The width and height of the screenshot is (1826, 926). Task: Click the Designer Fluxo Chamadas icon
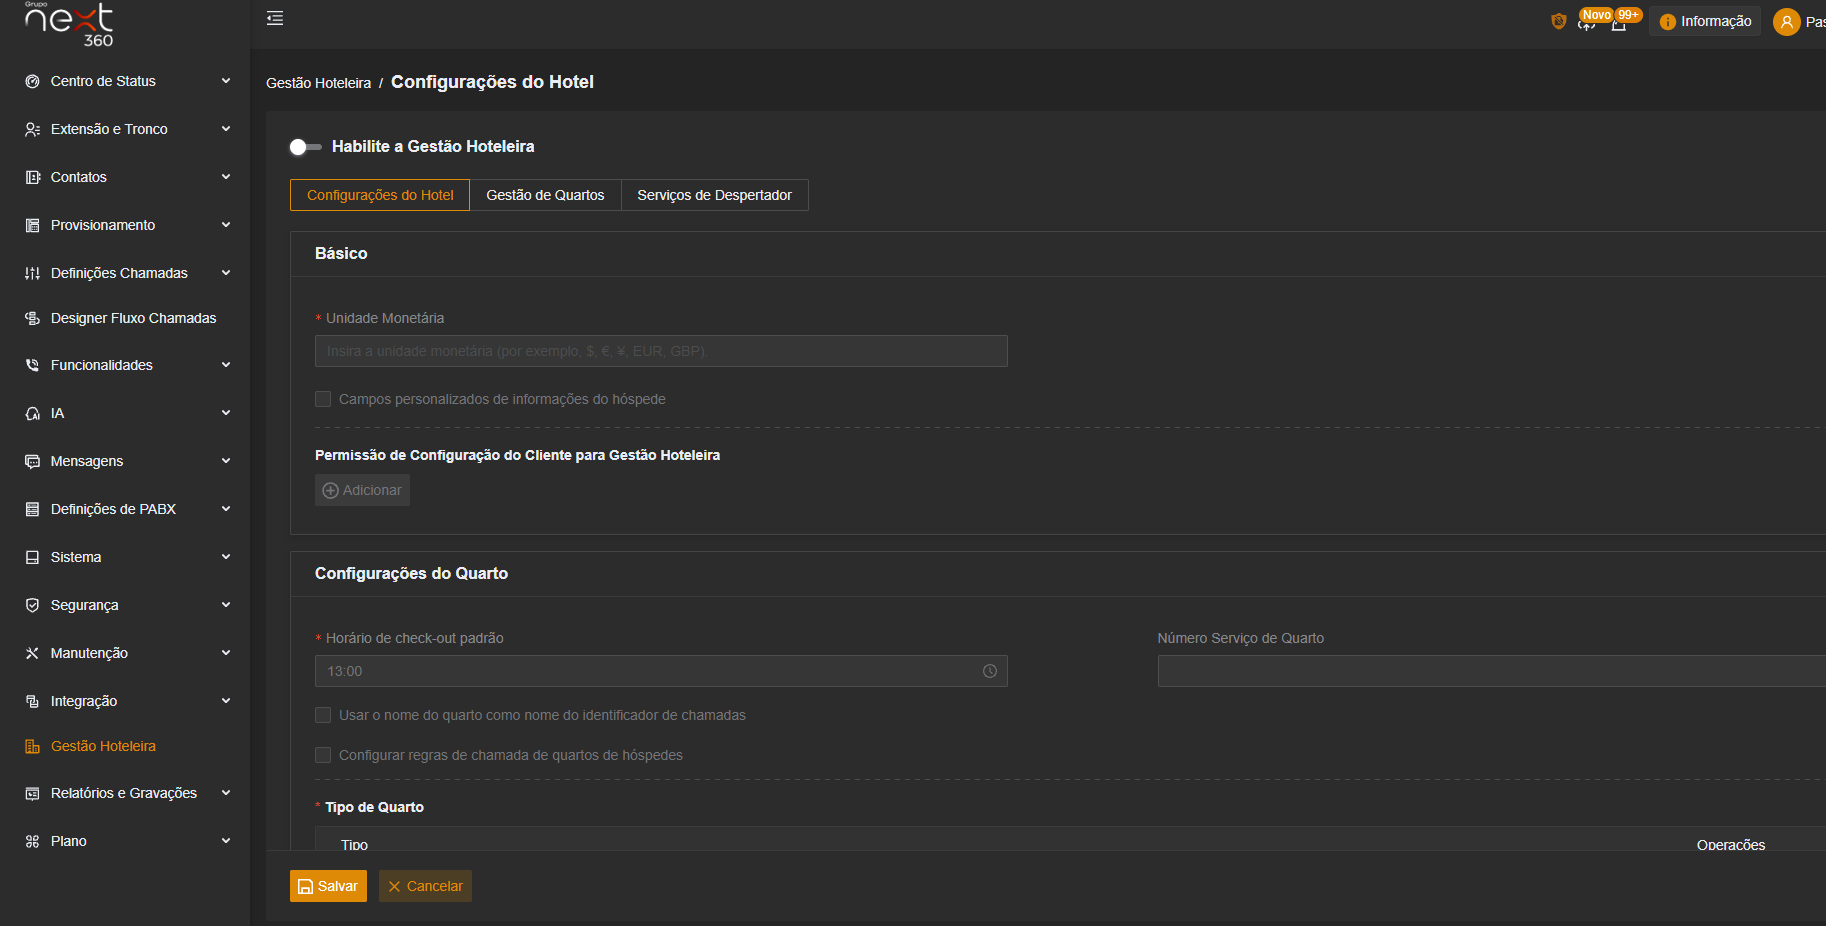click(x=32, y=318)
